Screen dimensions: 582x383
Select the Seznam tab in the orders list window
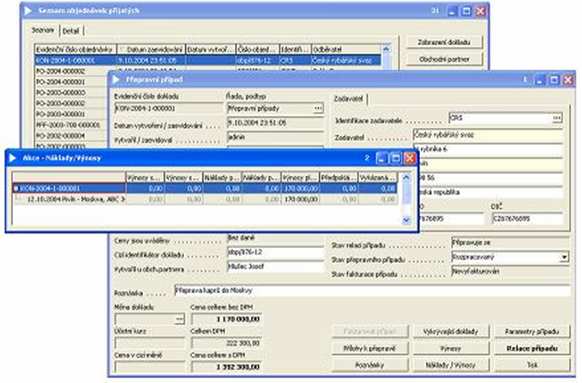43,30
